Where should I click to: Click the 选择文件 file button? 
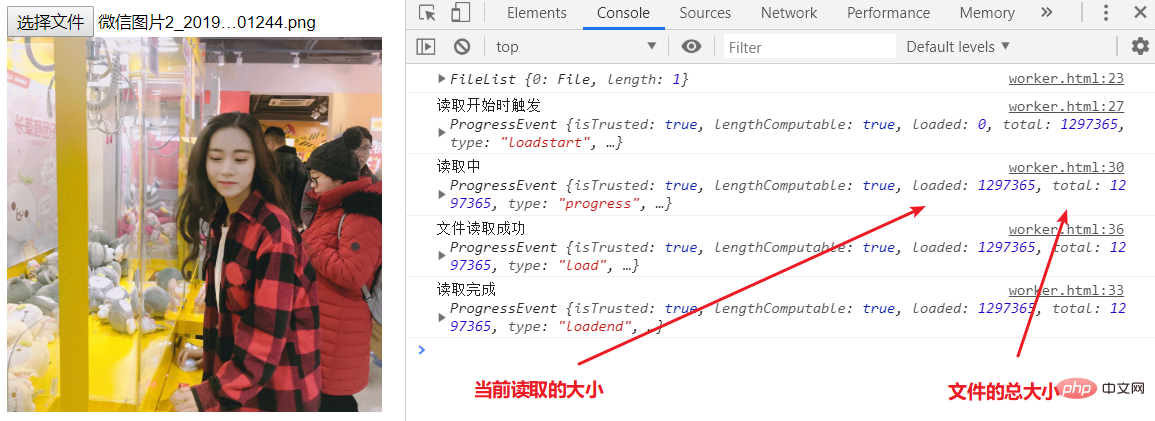(51, 22)
